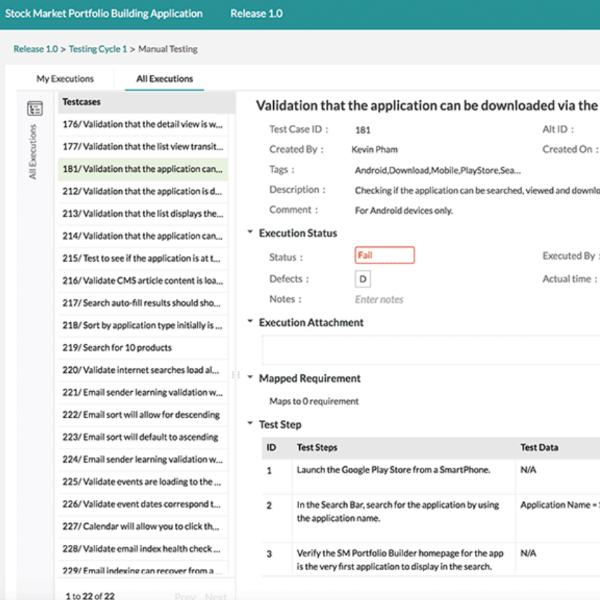The width and height of the screenshot is (600, 600).
Task: Click Test Case ID value 181
Action: (x=362, y=130)
